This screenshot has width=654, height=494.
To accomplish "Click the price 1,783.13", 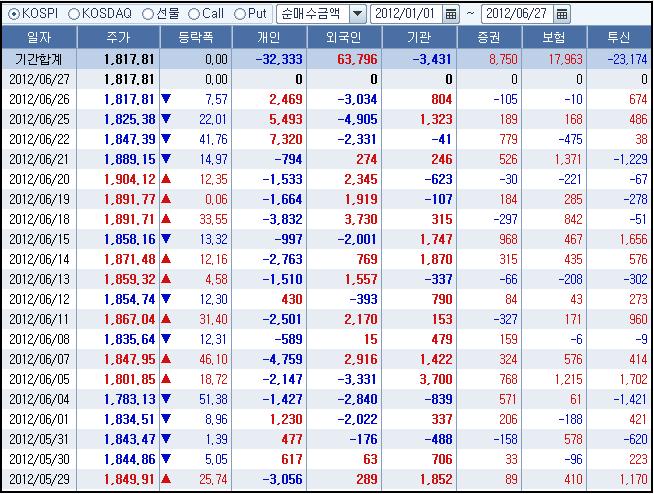I will click(x=129, y=399).
